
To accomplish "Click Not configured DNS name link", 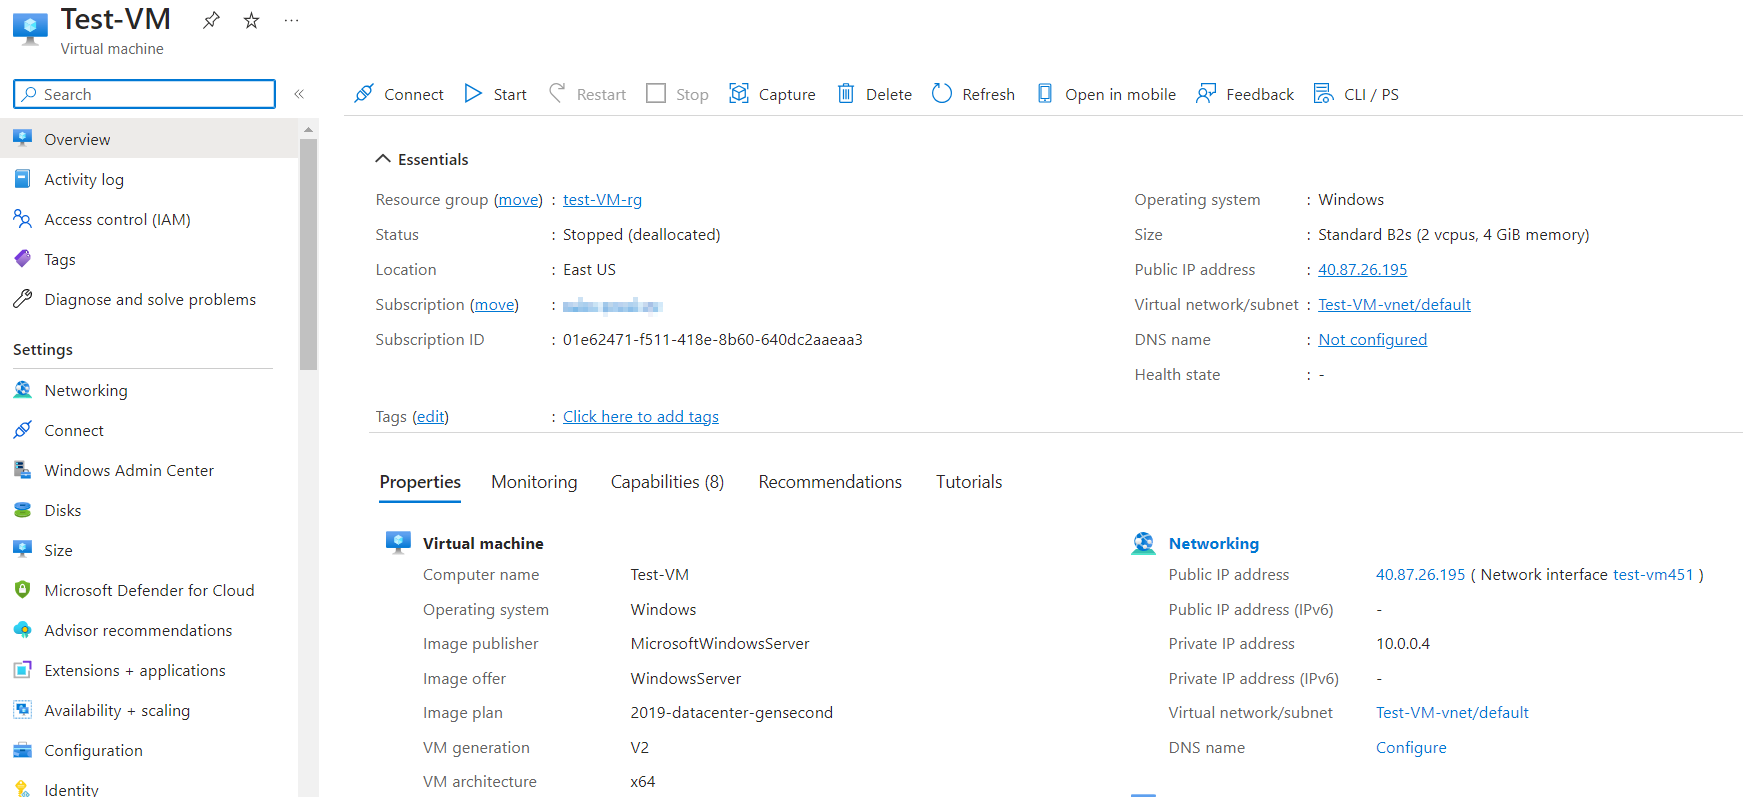I will click(1372, 340).
